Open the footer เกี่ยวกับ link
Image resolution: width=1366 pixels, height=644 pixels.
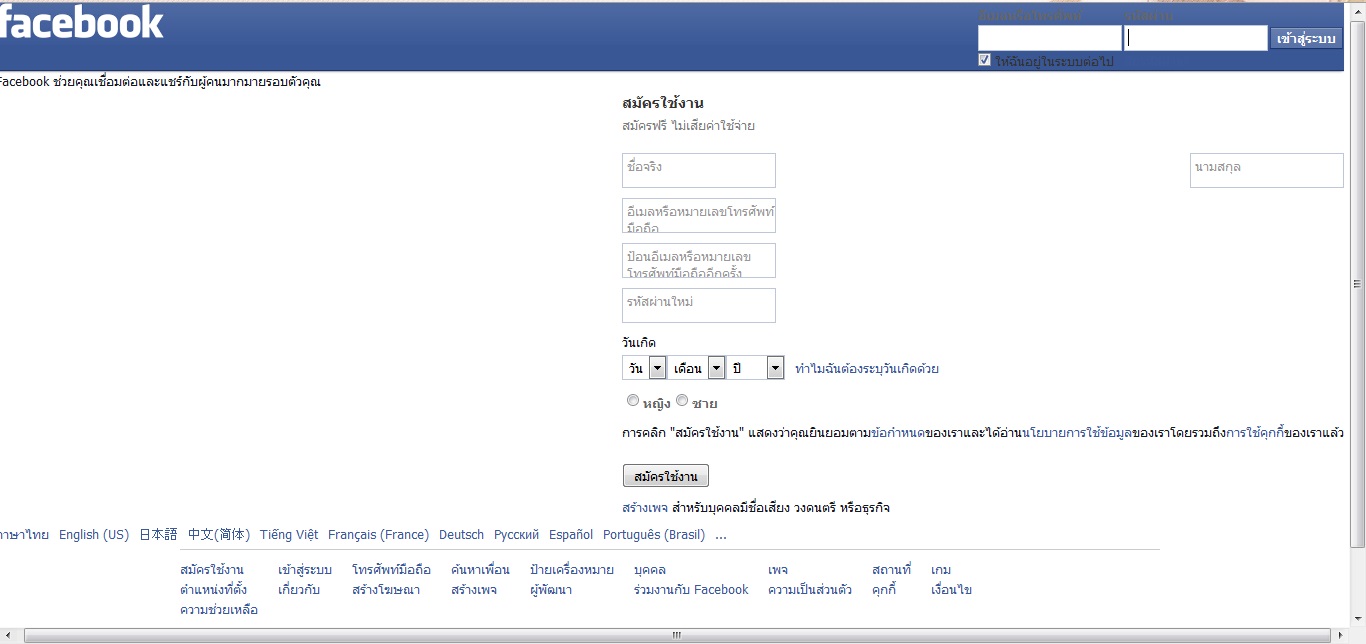[x=299, y=590]
